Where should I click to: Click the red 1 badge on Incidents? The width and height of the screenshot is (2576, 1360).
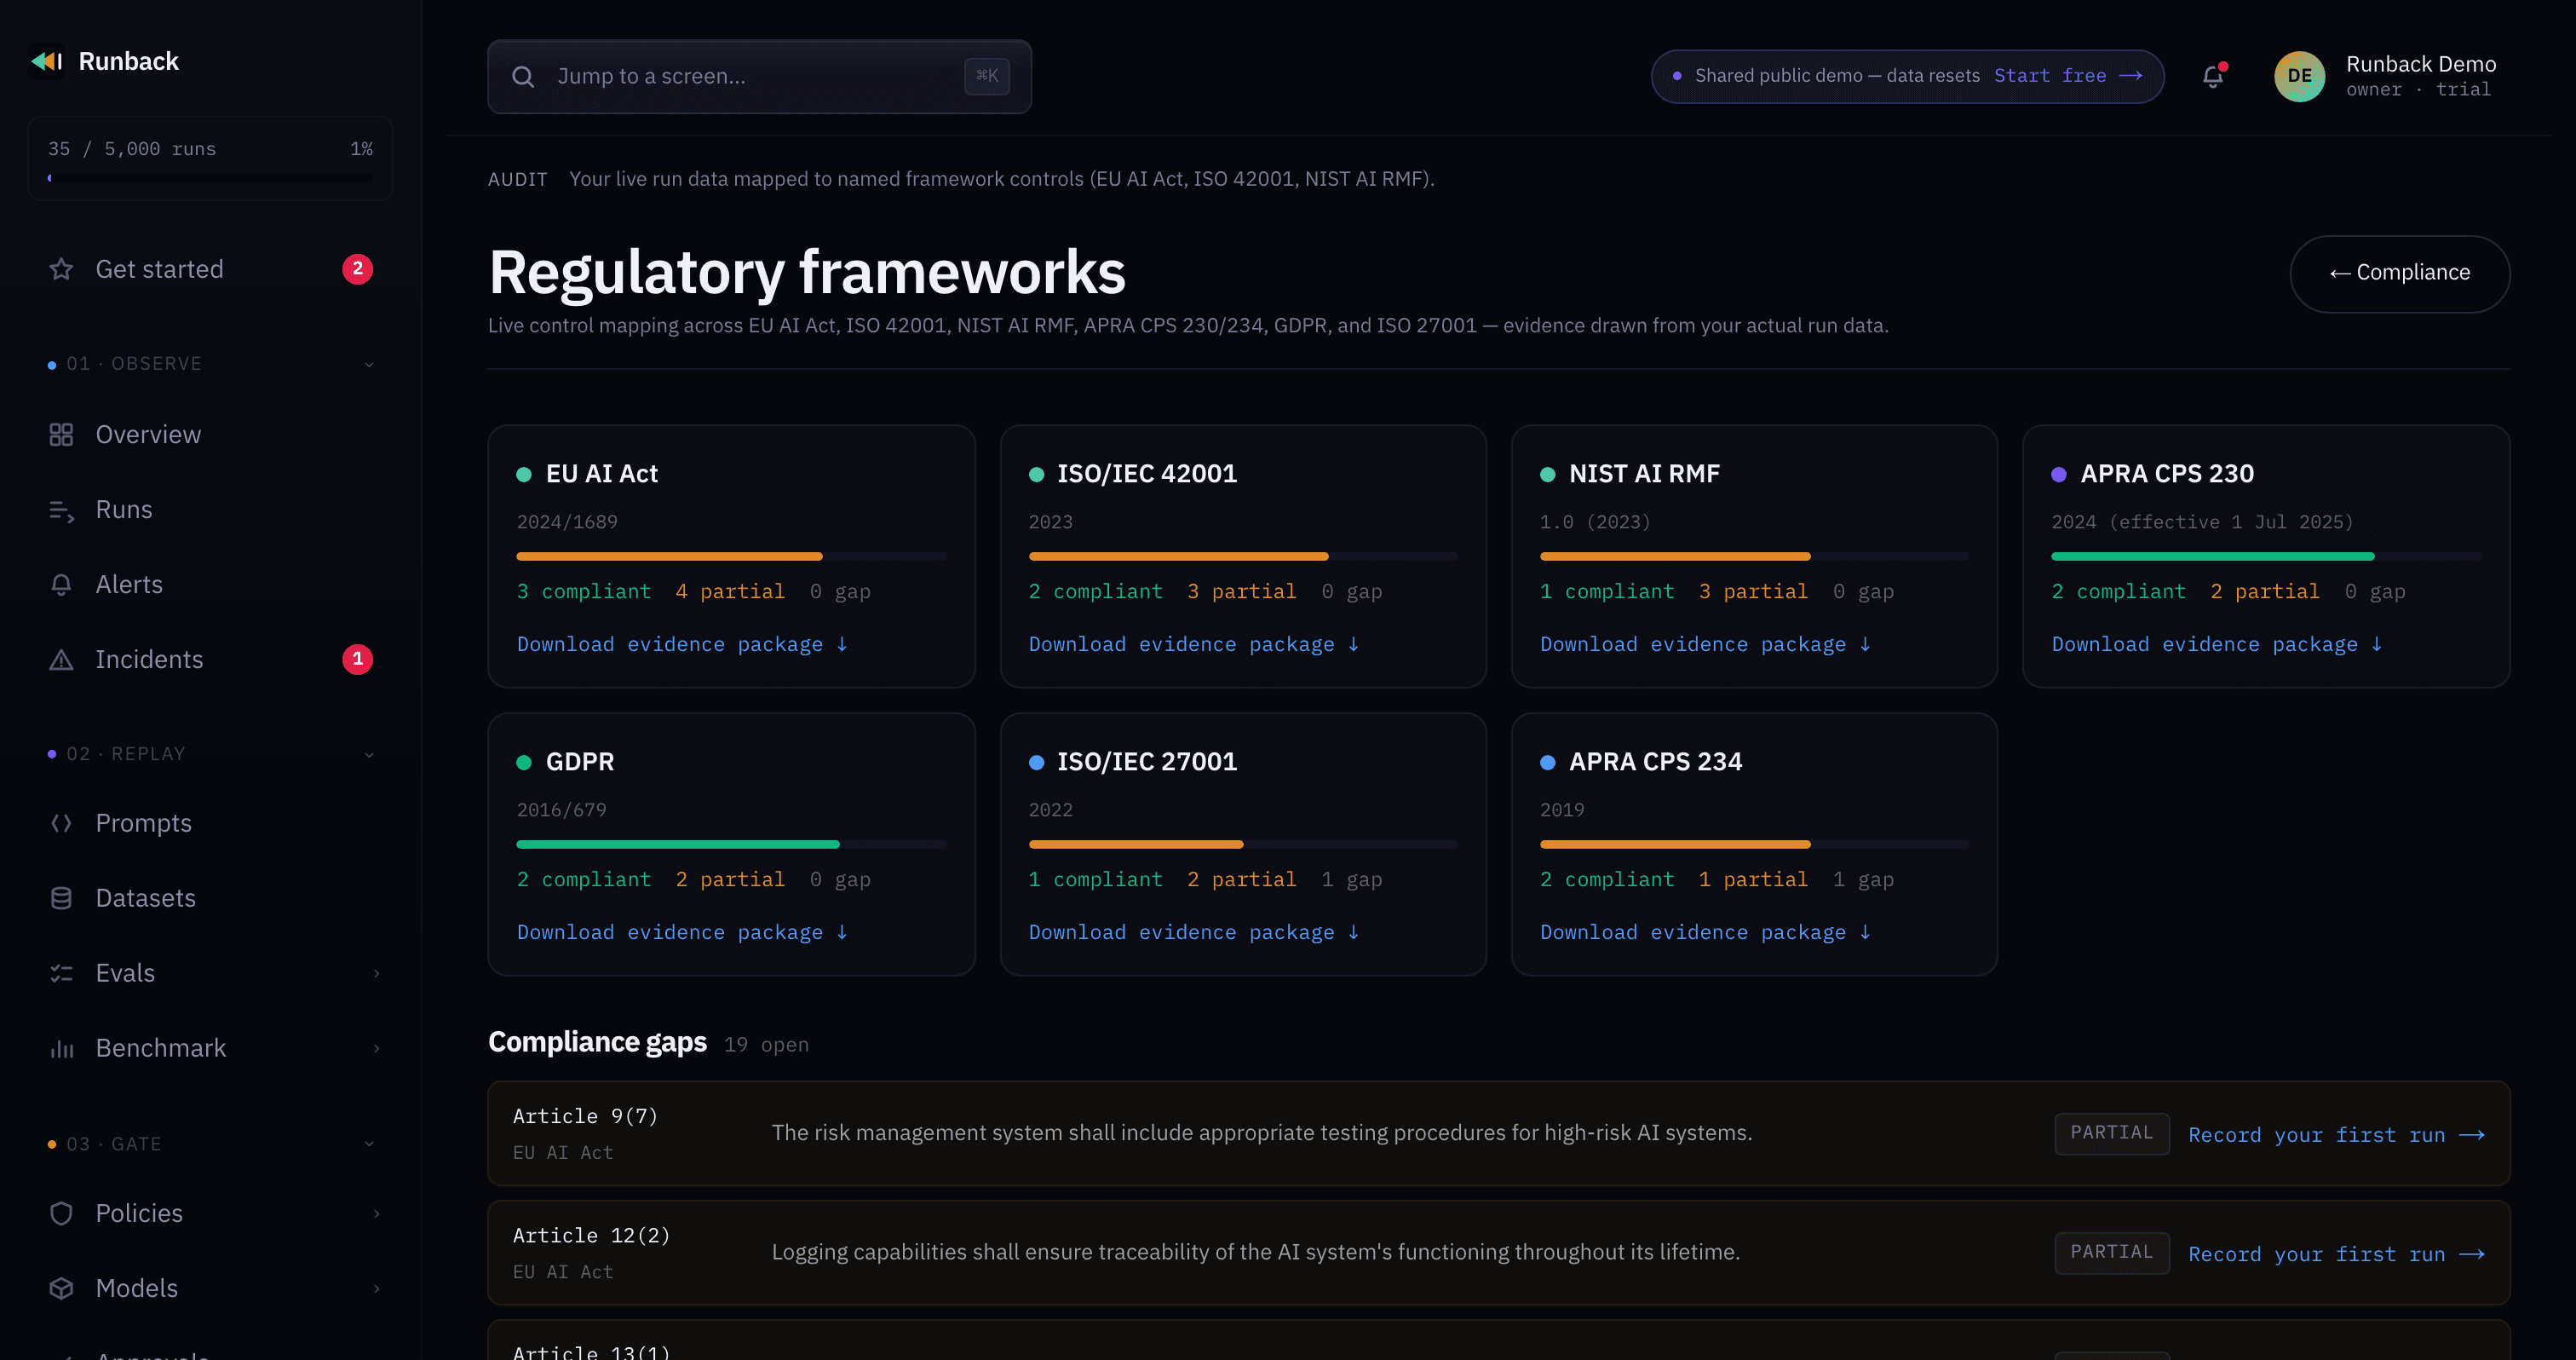tap(357, 659)
